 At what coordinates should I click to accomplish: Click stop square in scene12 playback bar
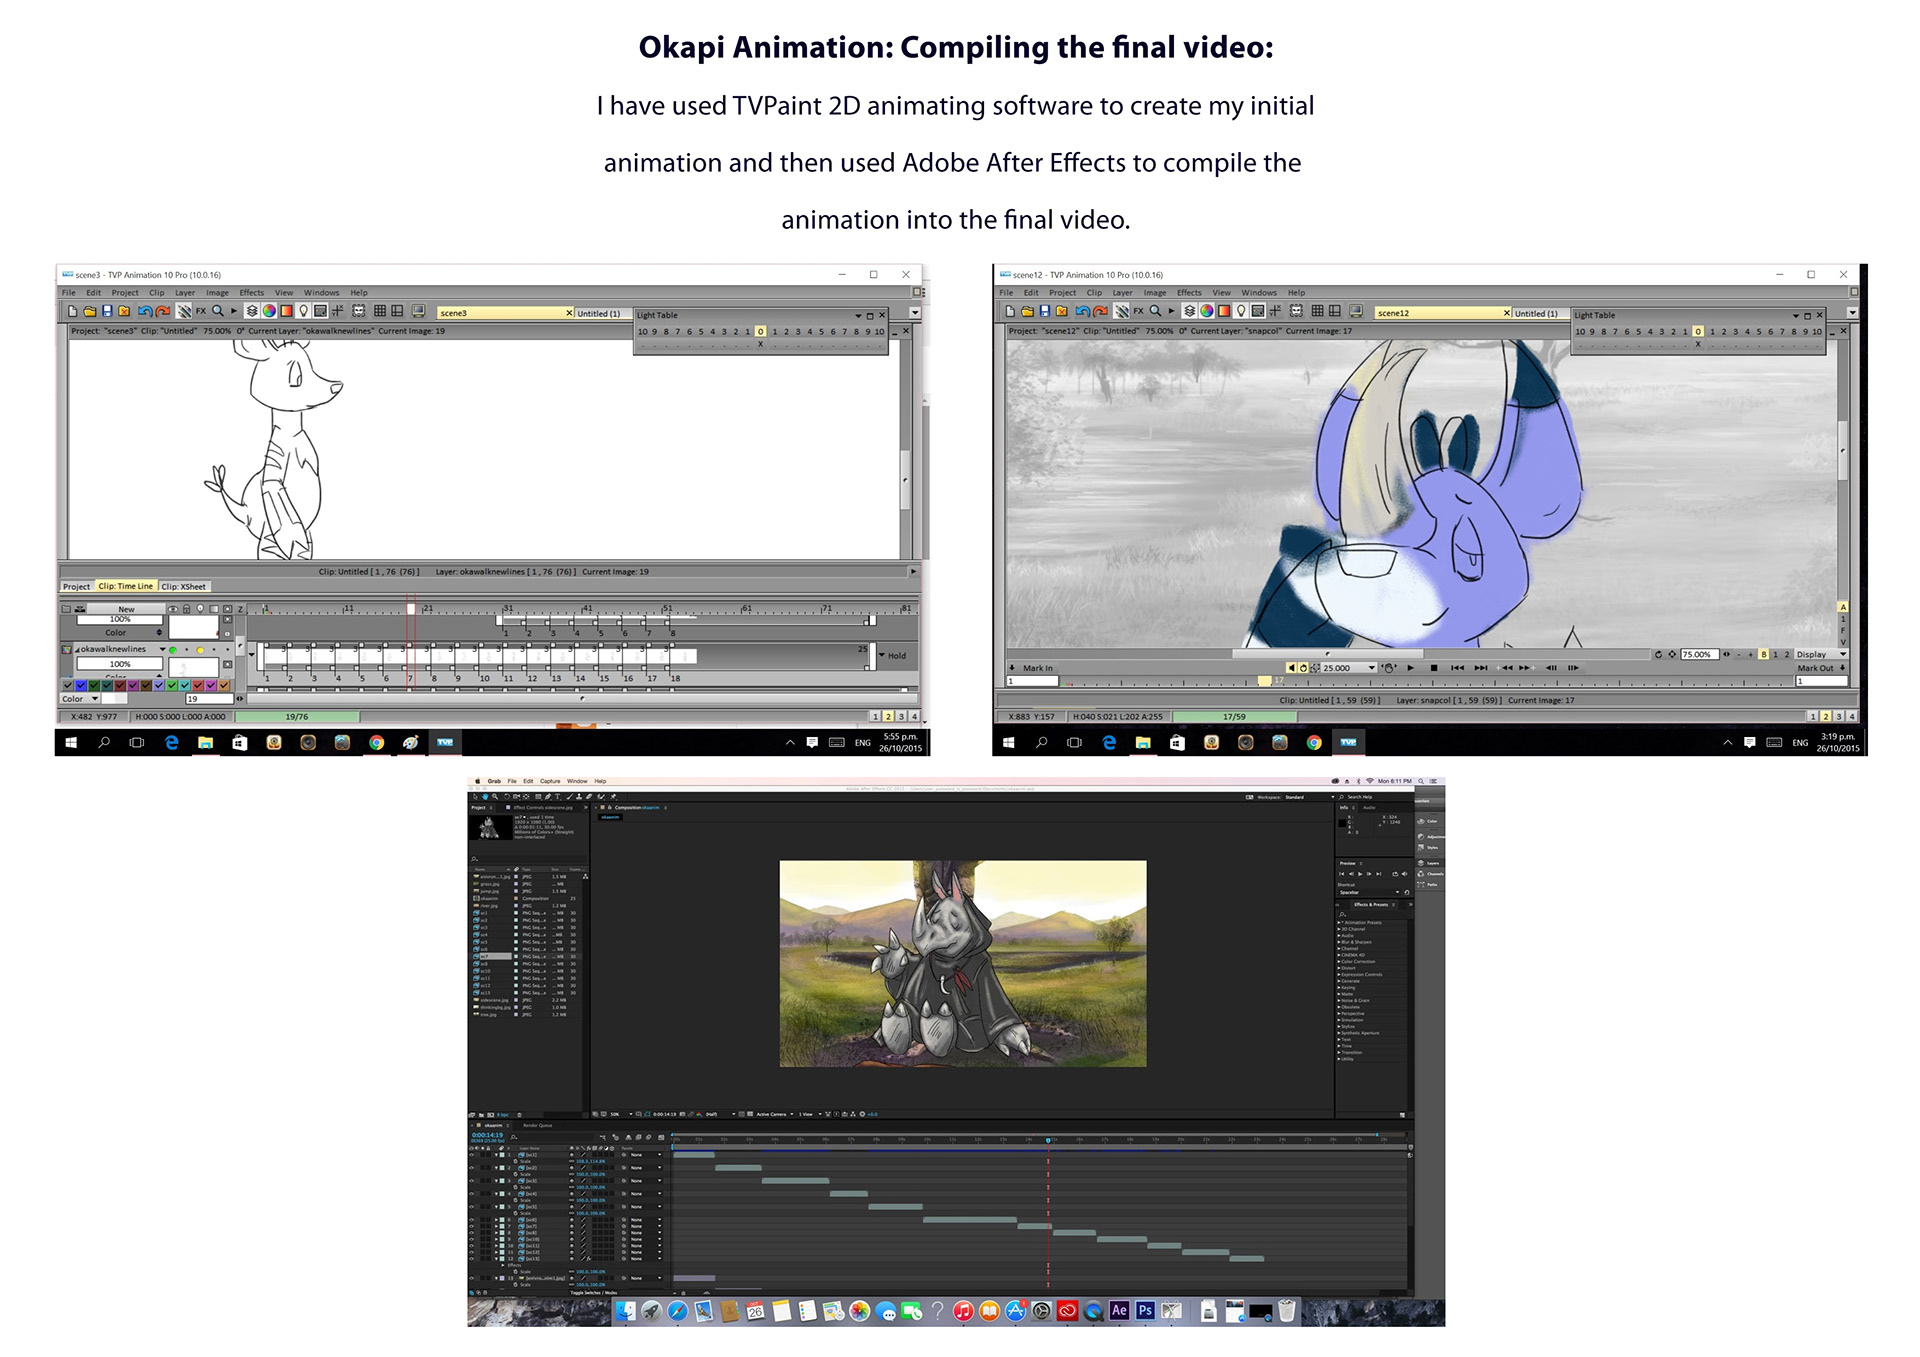click(x=1434, y=668)
